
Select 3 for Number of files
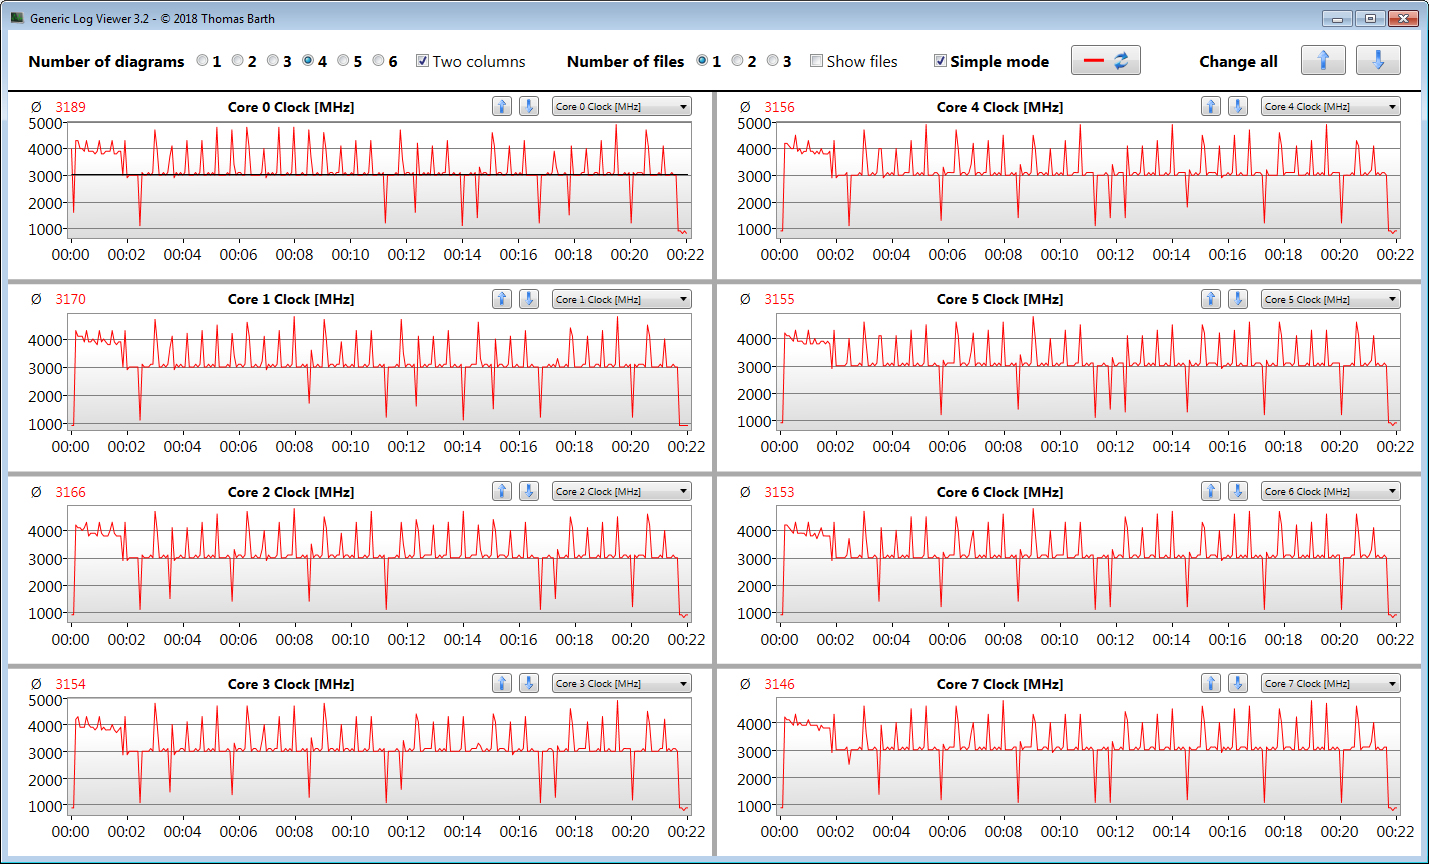click(x=773, y=61)
